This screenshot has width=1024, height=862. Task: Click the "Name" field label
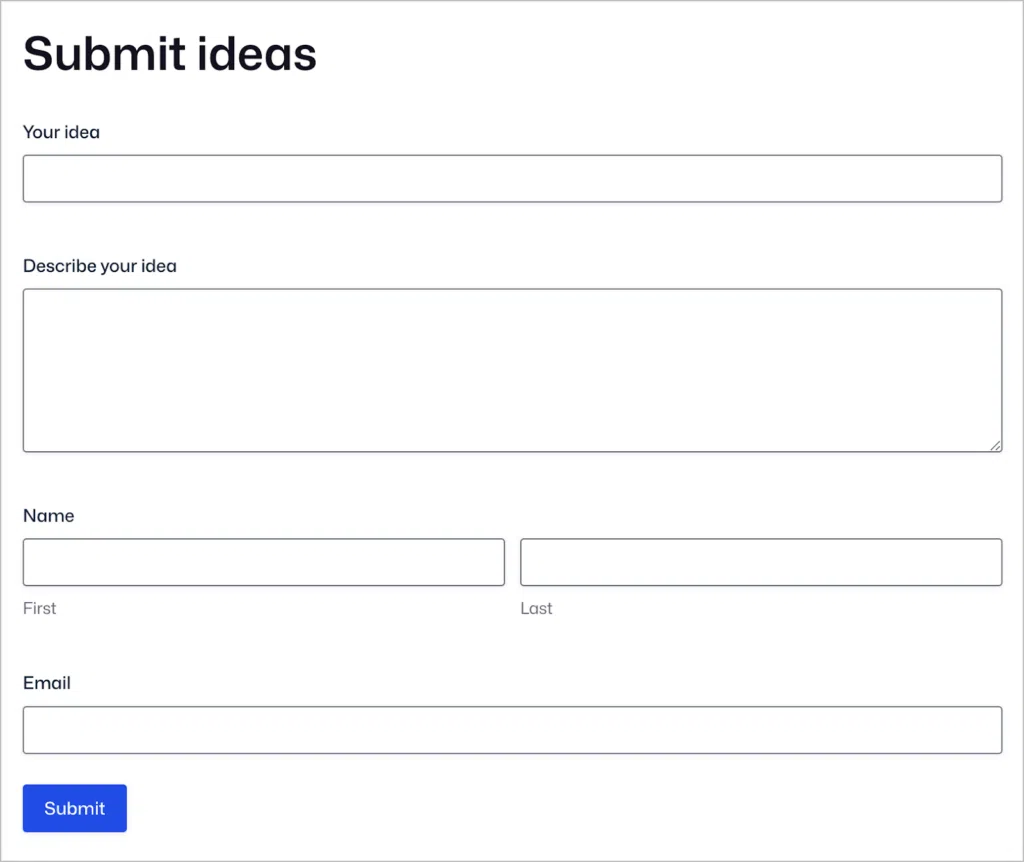pyautogui.click(x=48, y=516)
